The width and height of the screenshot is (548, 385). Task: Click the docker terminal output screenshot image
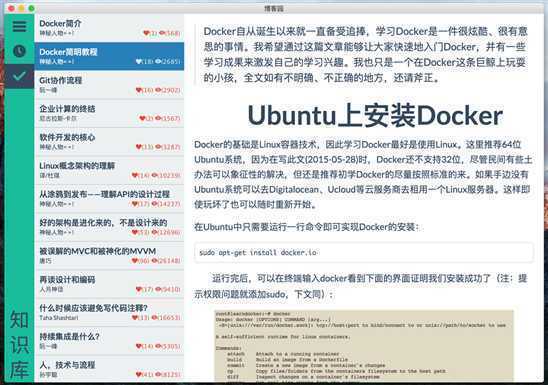pos(364,345)
